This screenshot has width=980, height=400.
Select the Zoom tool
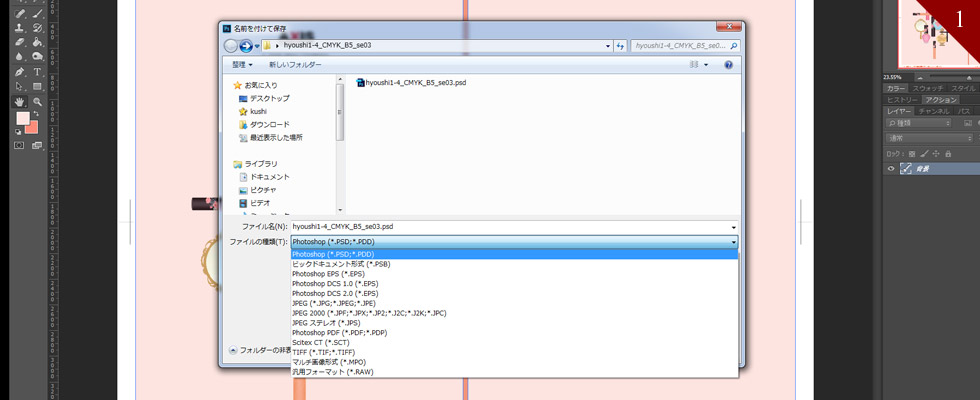coord(38,101)
